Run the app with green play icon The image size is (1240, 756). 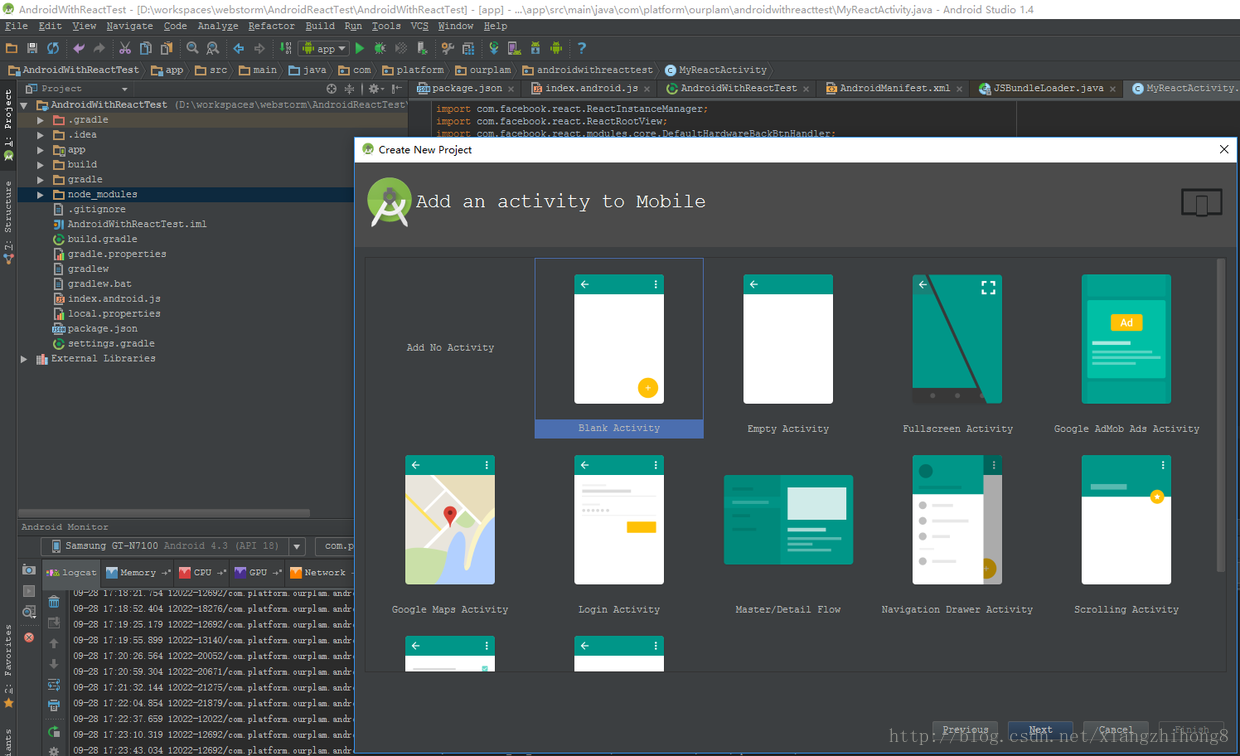click(360, 48)
